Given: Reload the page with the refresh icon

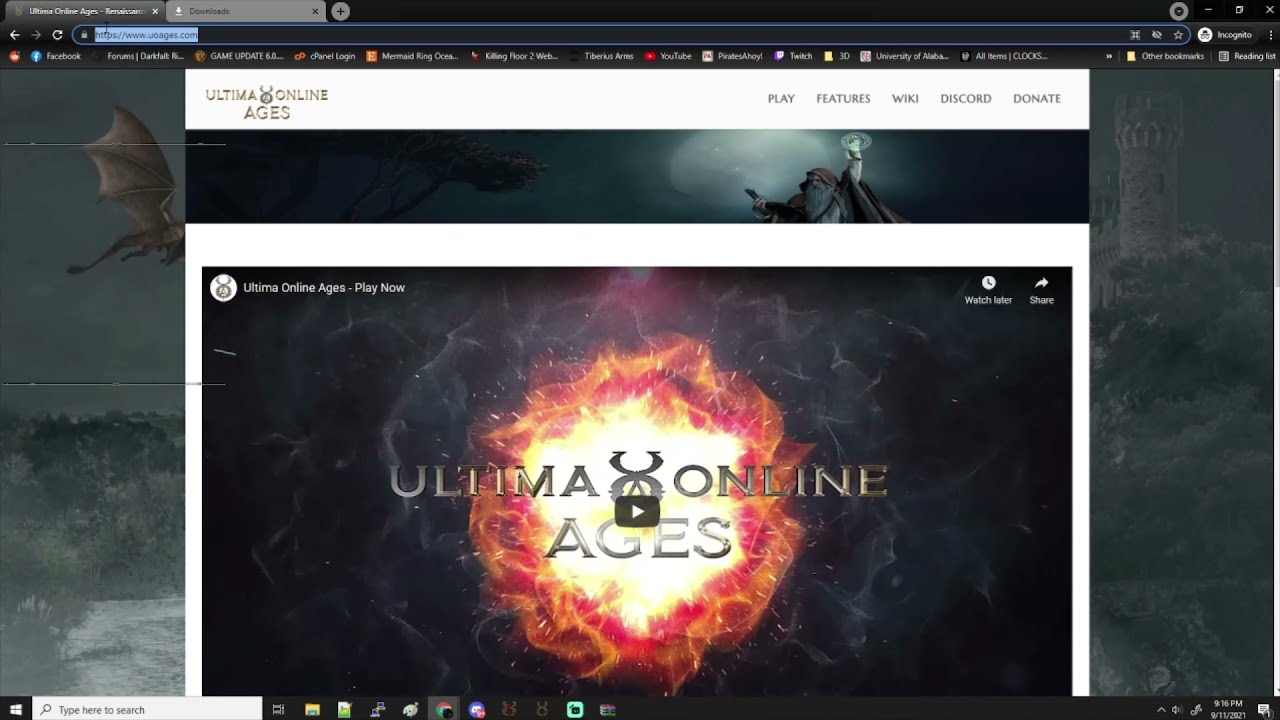Looking at the screenshot, I should pos(57,34).
